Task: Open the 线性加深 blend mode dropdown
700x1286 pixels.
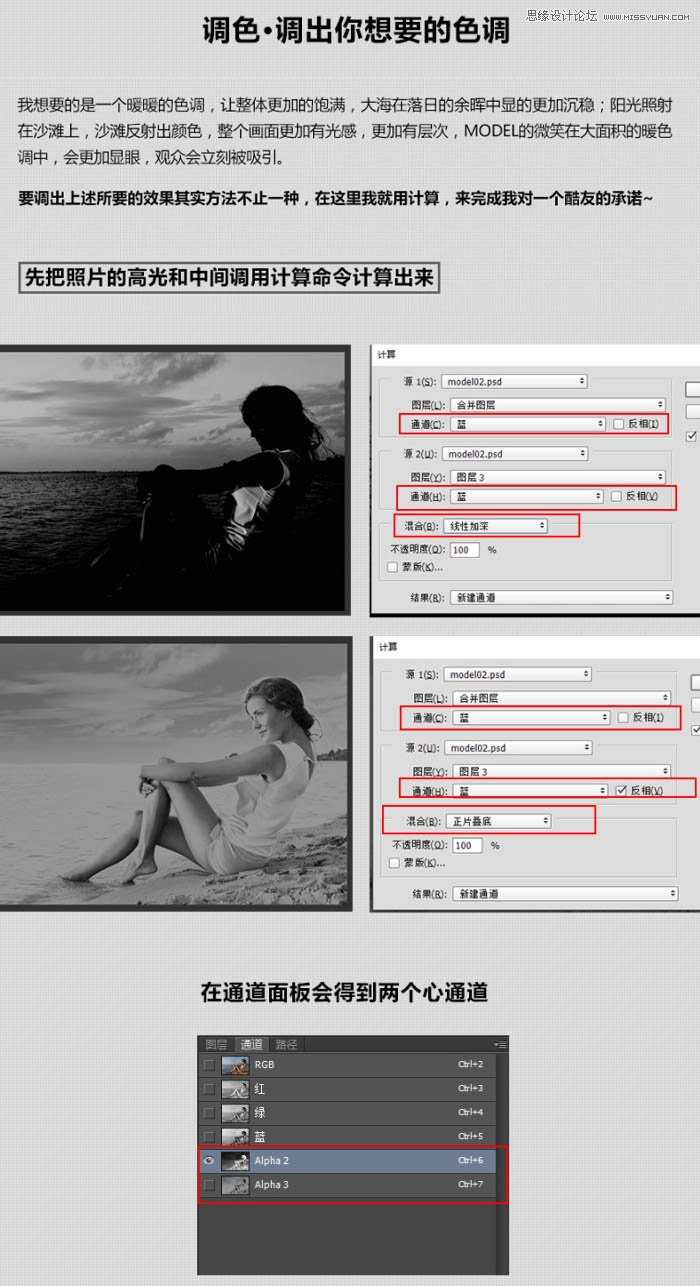Action: click(496, 525)
